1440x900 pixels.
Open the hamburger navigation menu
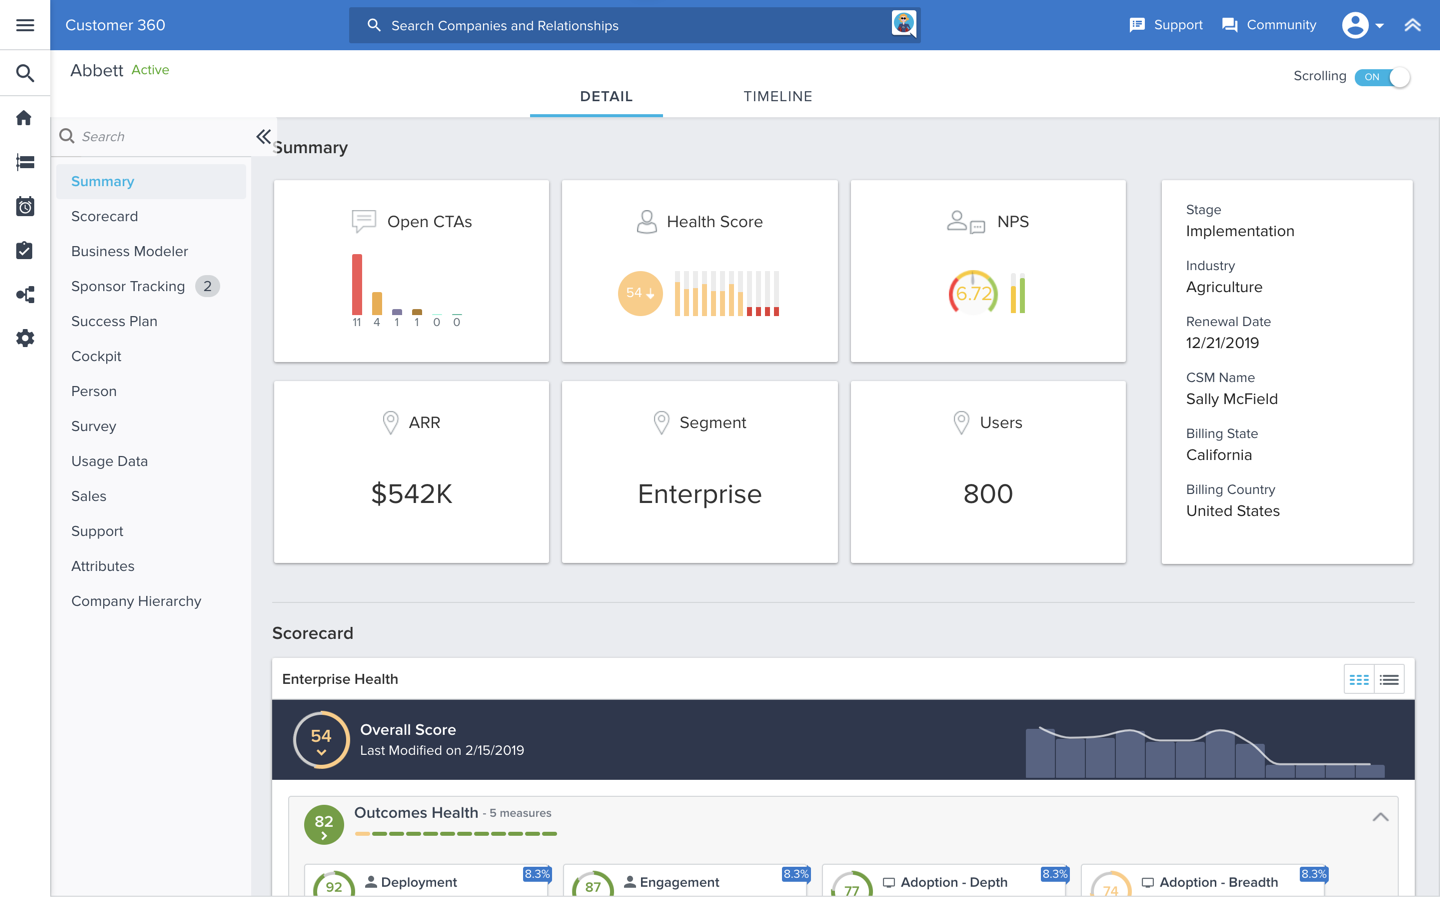pyautogui.click(x=25, y=25)
